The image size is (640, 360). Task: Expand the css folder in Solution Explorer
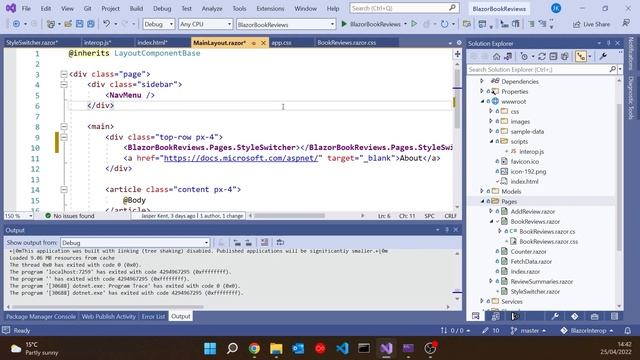[x=491, y=111]
